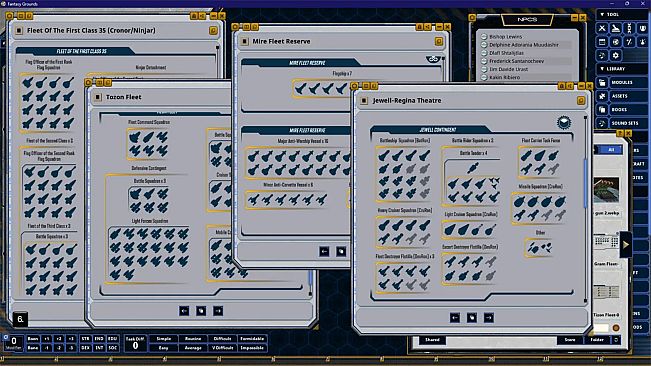The width and height of the screenshot is (651, 366).
Task: Toggle the -1 modifier button
Action: click(46, 348)
